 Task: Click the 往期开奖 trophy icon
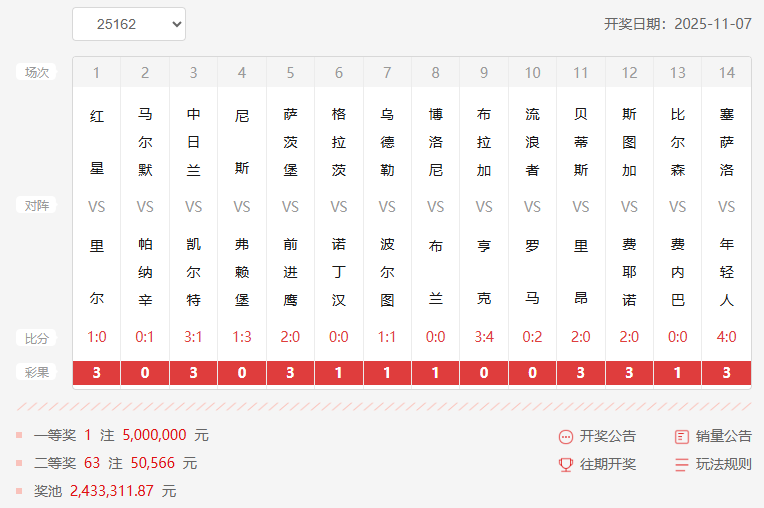(566, 465)
